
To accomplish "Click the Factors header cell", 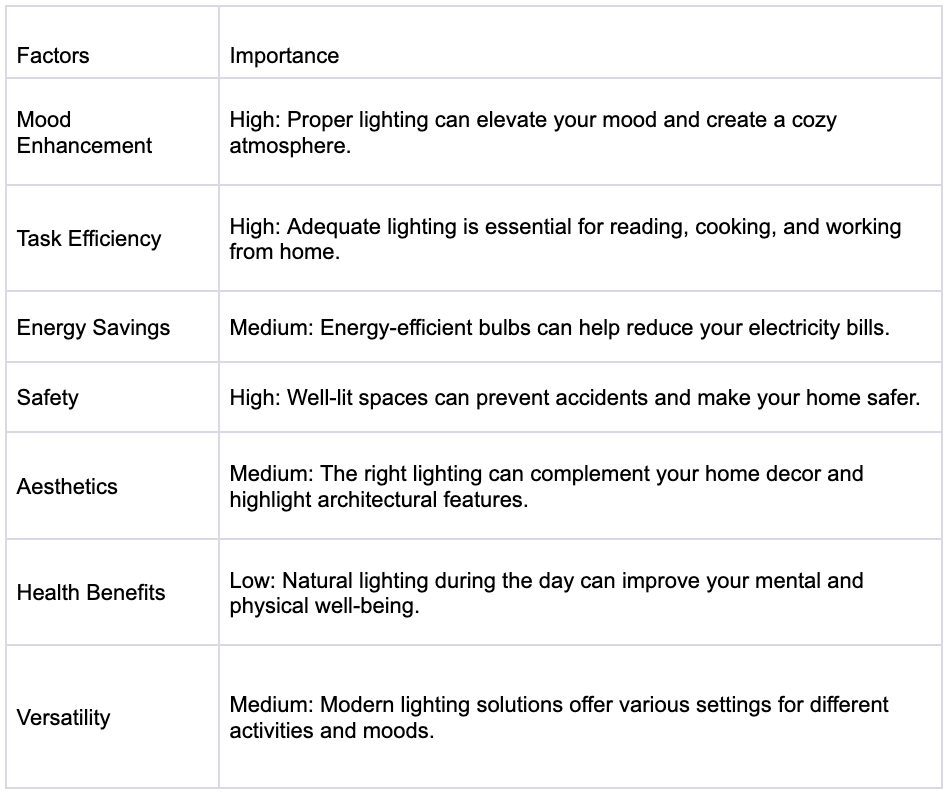I will [112, 42].
